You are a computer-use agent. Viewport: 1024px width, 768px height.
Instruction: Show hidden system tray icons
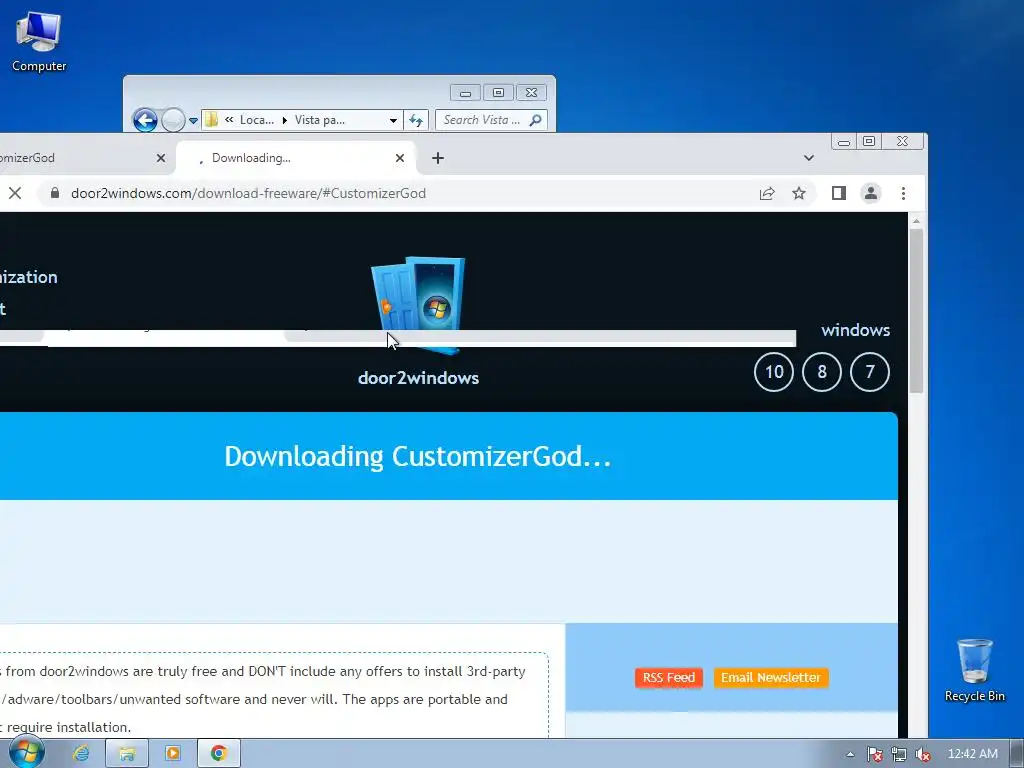coord(850,754)
